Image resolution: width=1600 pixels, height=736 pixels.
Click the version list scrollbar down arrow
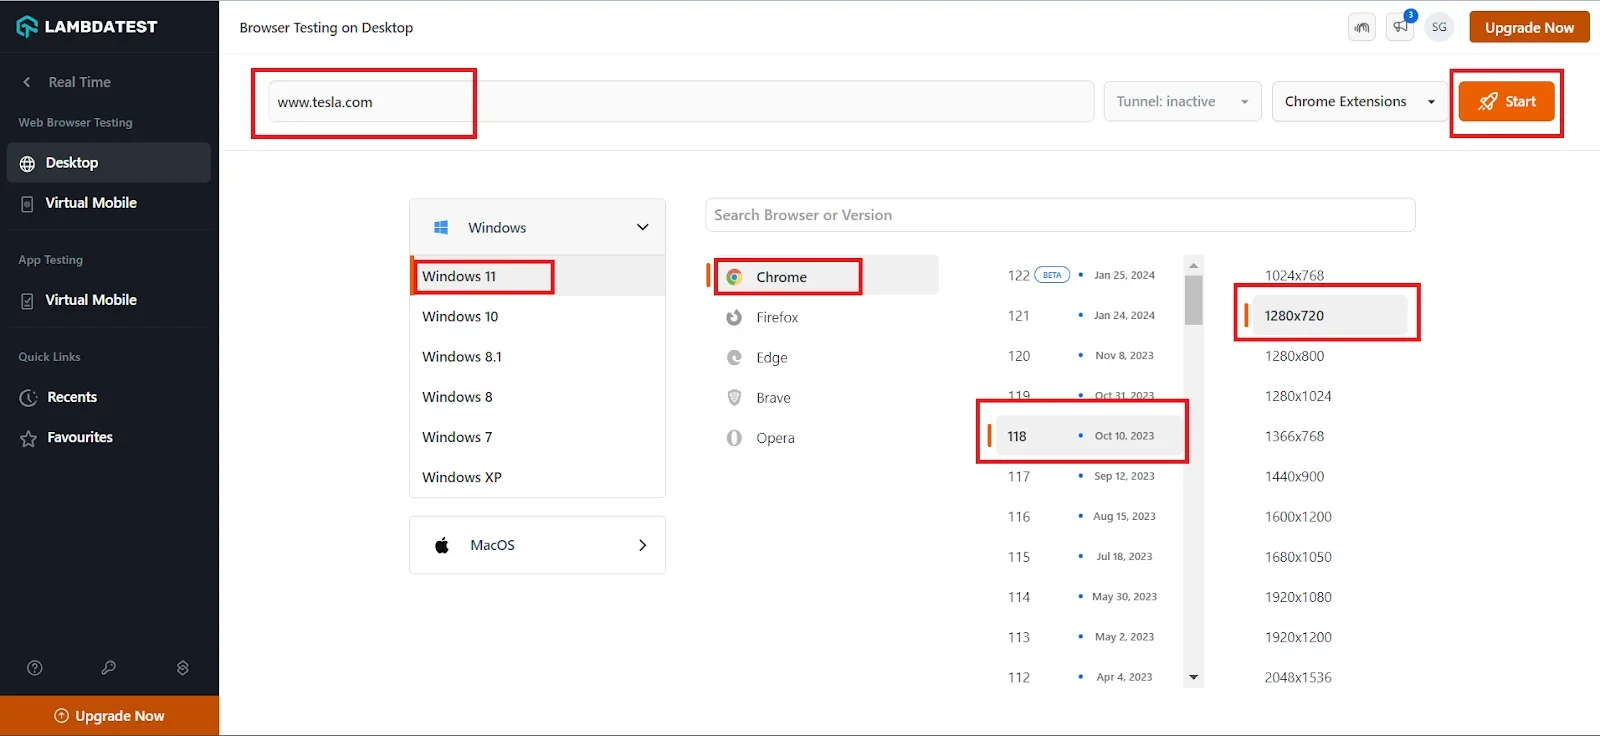pyautogui.click(x=1193, y=677)
